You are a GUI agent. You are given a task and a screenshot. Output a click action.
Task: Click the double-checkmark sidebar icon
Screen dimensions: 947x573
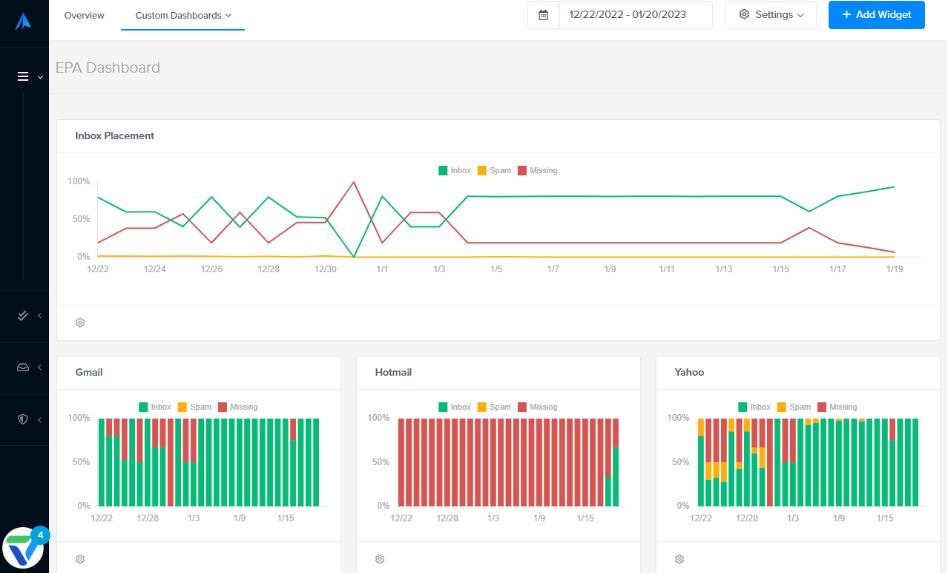[23, 316]
